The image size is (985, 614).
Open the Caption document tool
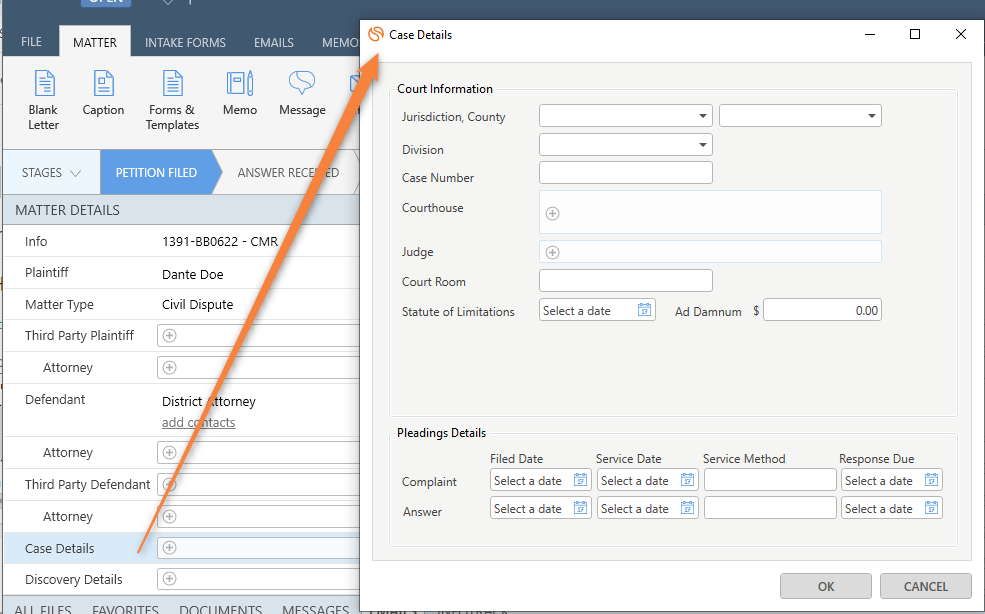coord(103,85)
